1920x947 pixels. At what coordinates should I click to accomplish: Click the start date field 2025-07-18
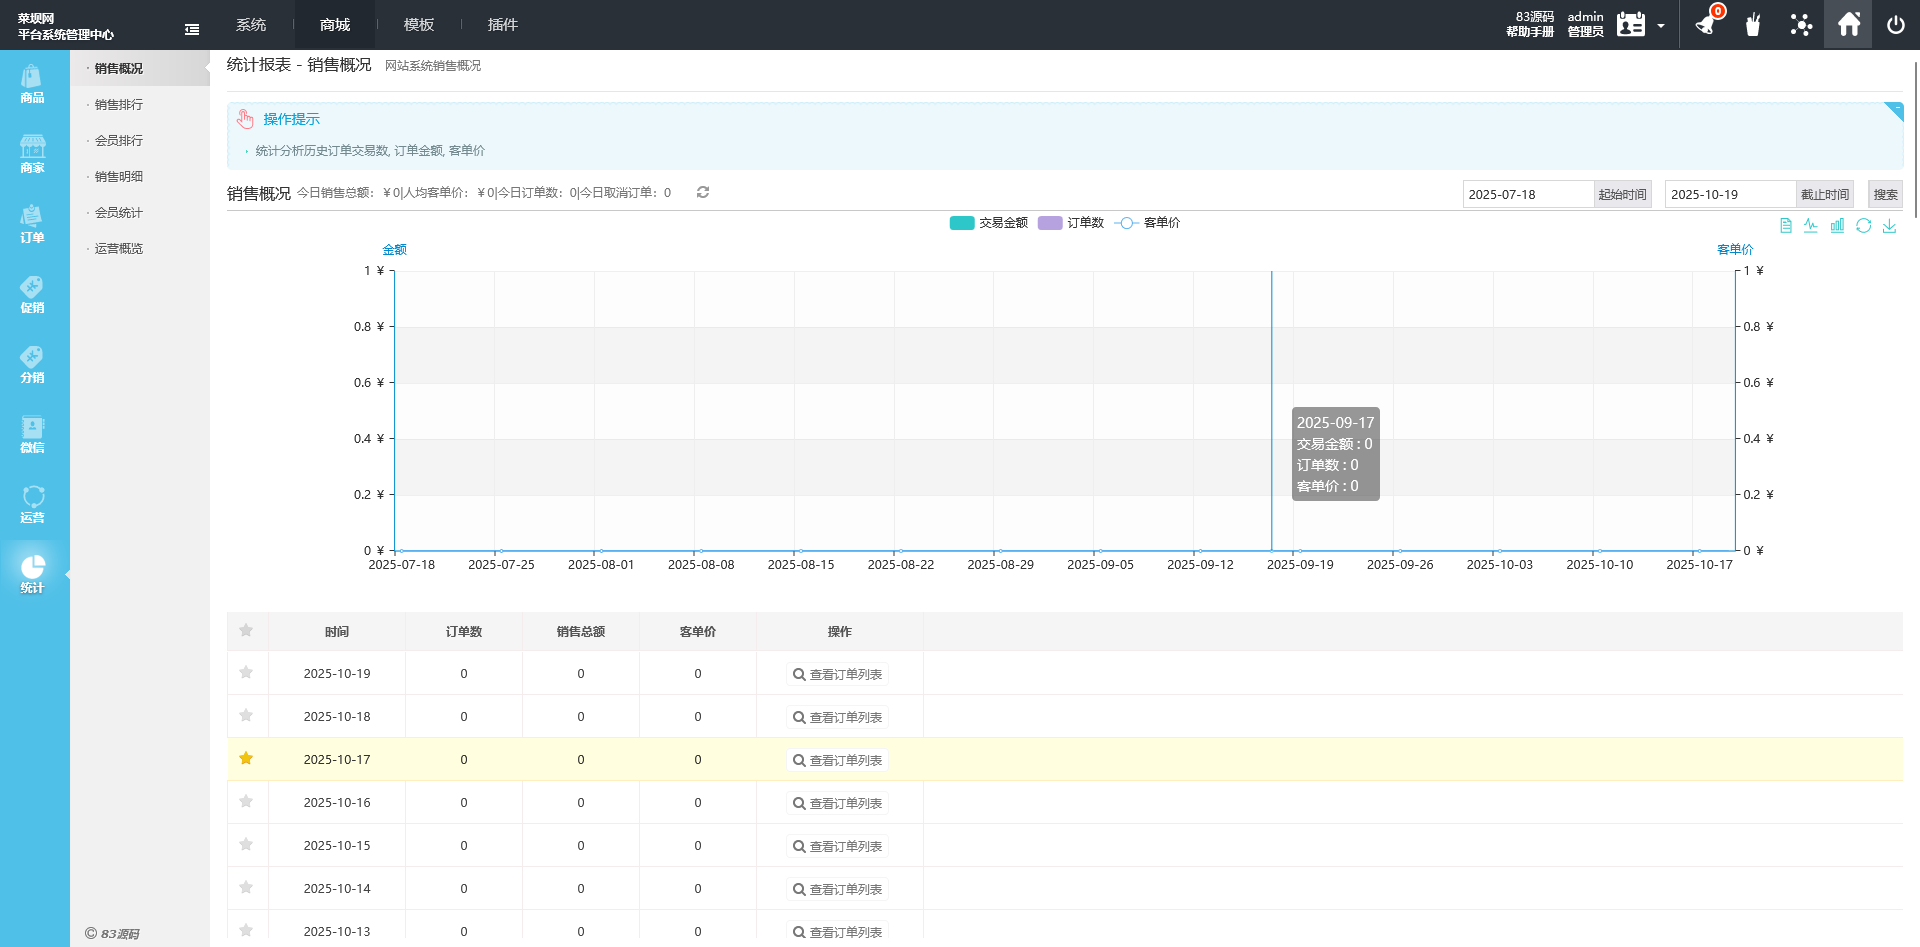[x=1527, y=194]
